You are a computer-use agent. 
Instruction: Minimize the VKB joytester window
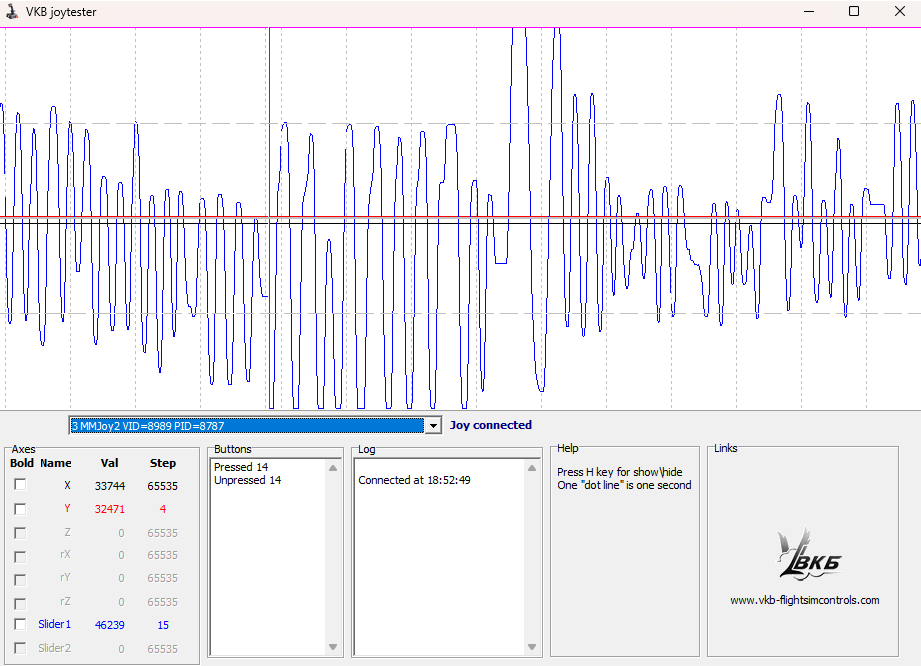coord(807,12)
